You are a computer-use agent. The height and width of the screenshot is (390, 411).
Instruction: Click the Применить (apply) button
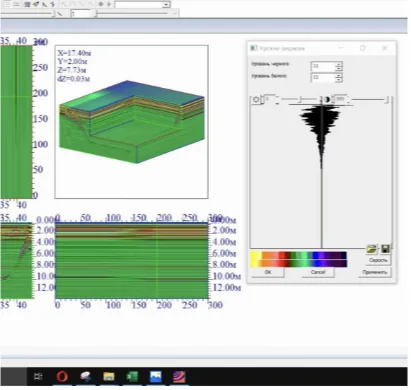click(374, 272)
